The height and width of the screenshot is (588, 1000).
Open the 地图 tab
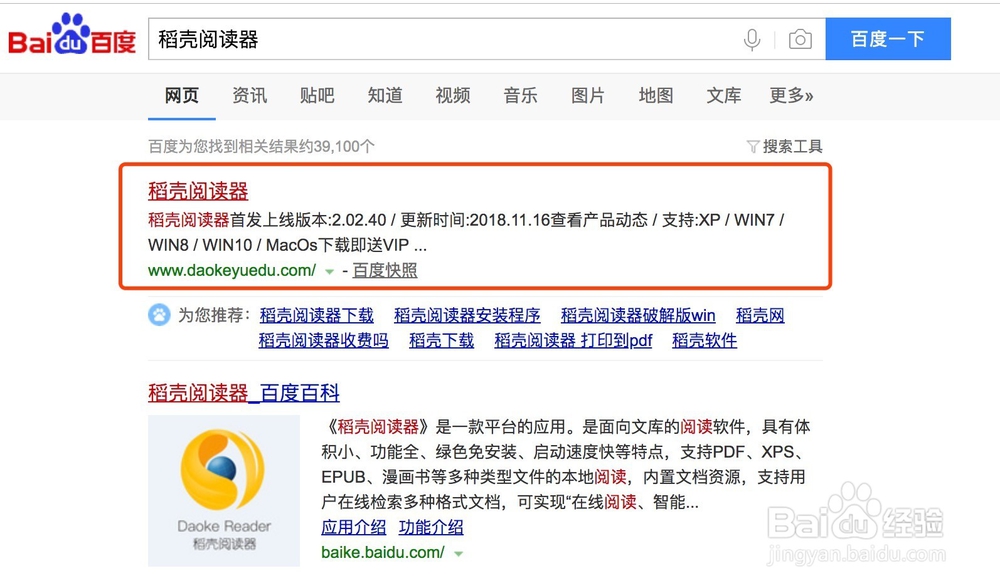(656, 96)
